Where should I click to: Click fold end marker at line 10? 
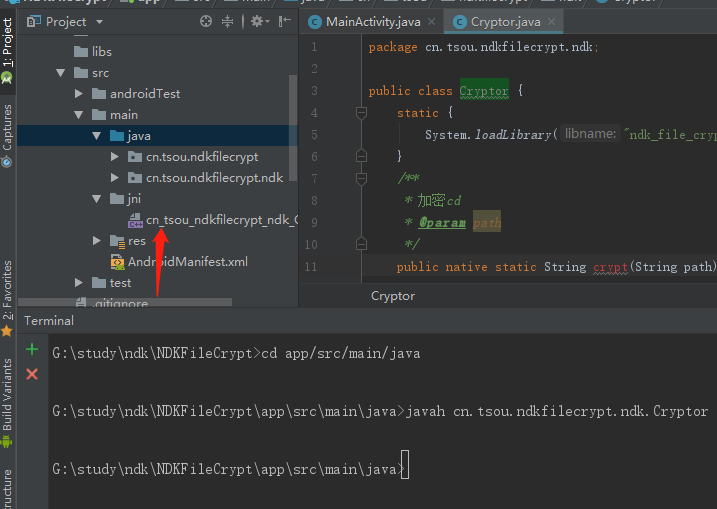[361, 244]
